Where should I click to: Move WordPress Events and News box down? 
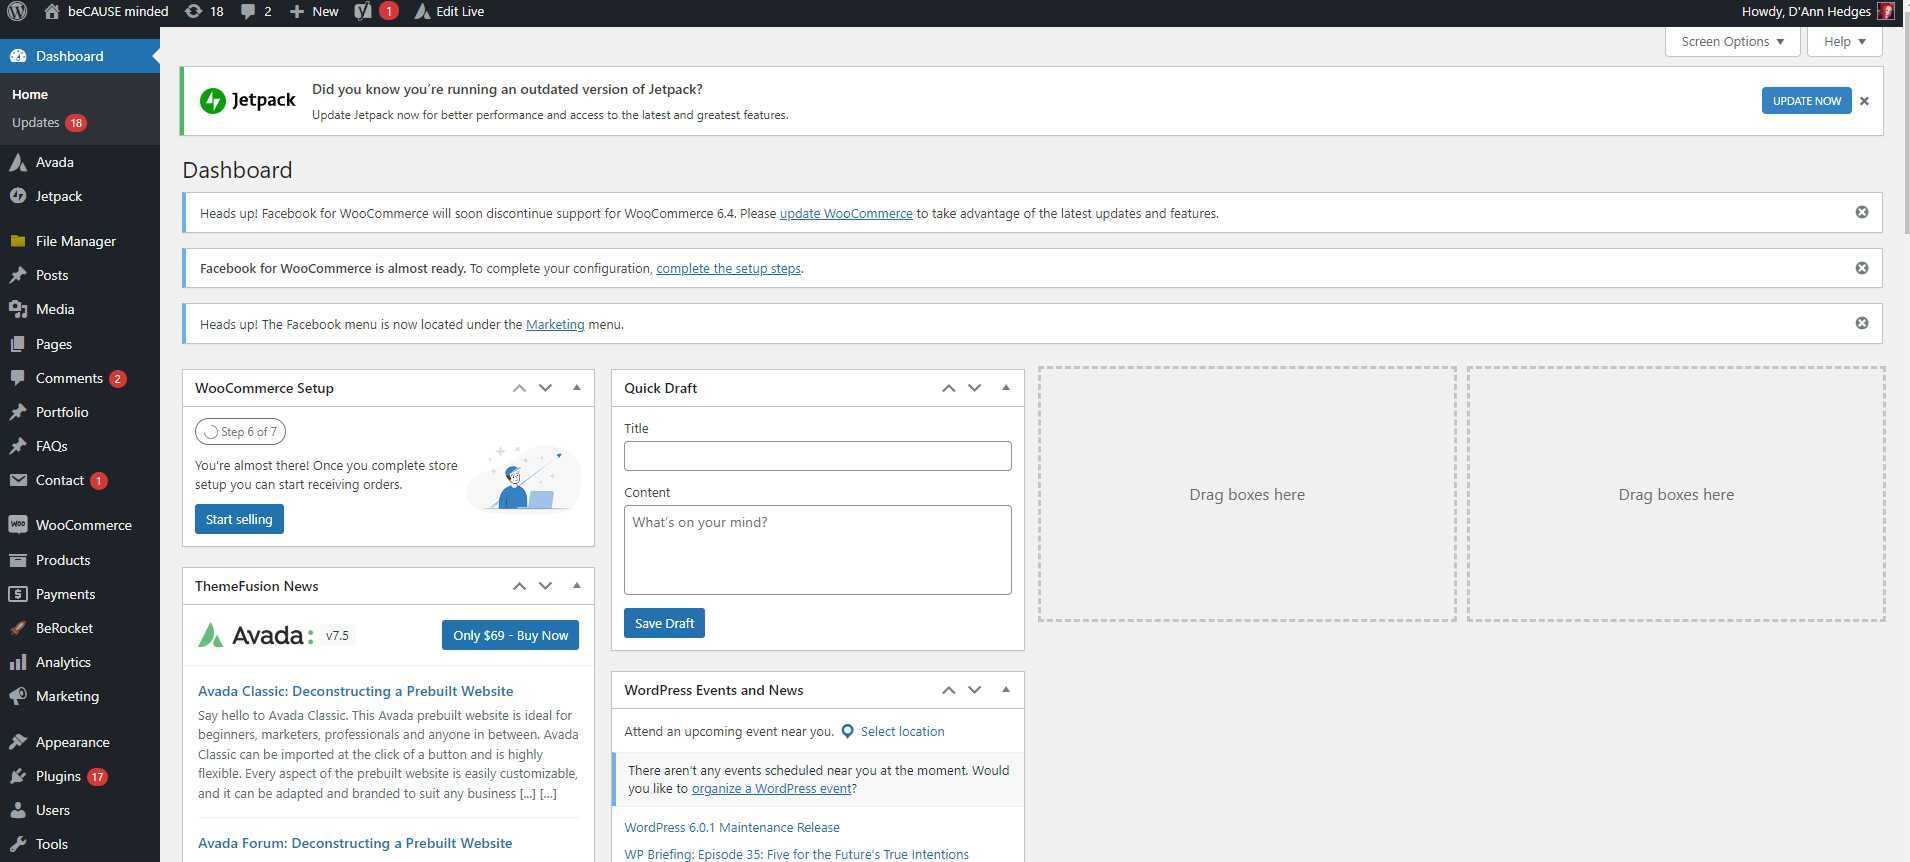pos(974,690)
